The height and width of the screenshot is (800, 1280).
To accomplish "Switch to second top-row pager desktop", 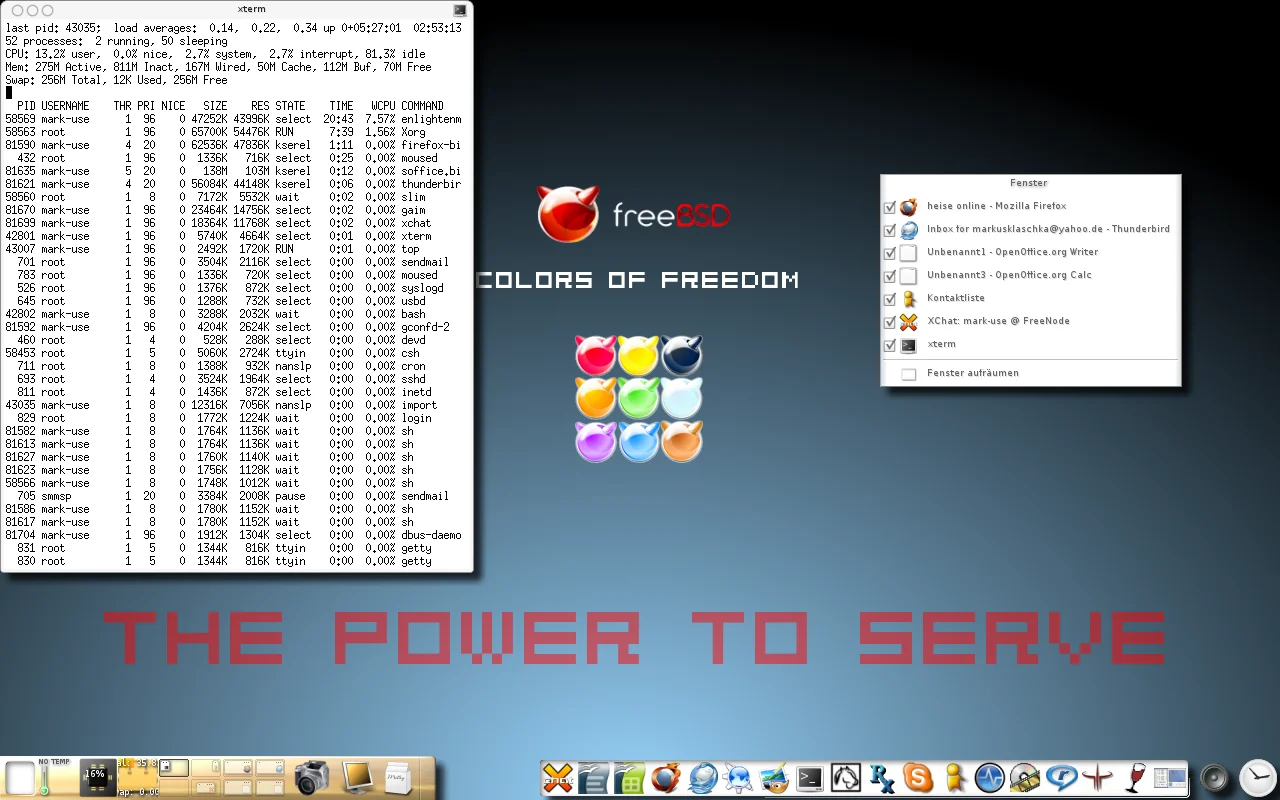I will point(206,767).
